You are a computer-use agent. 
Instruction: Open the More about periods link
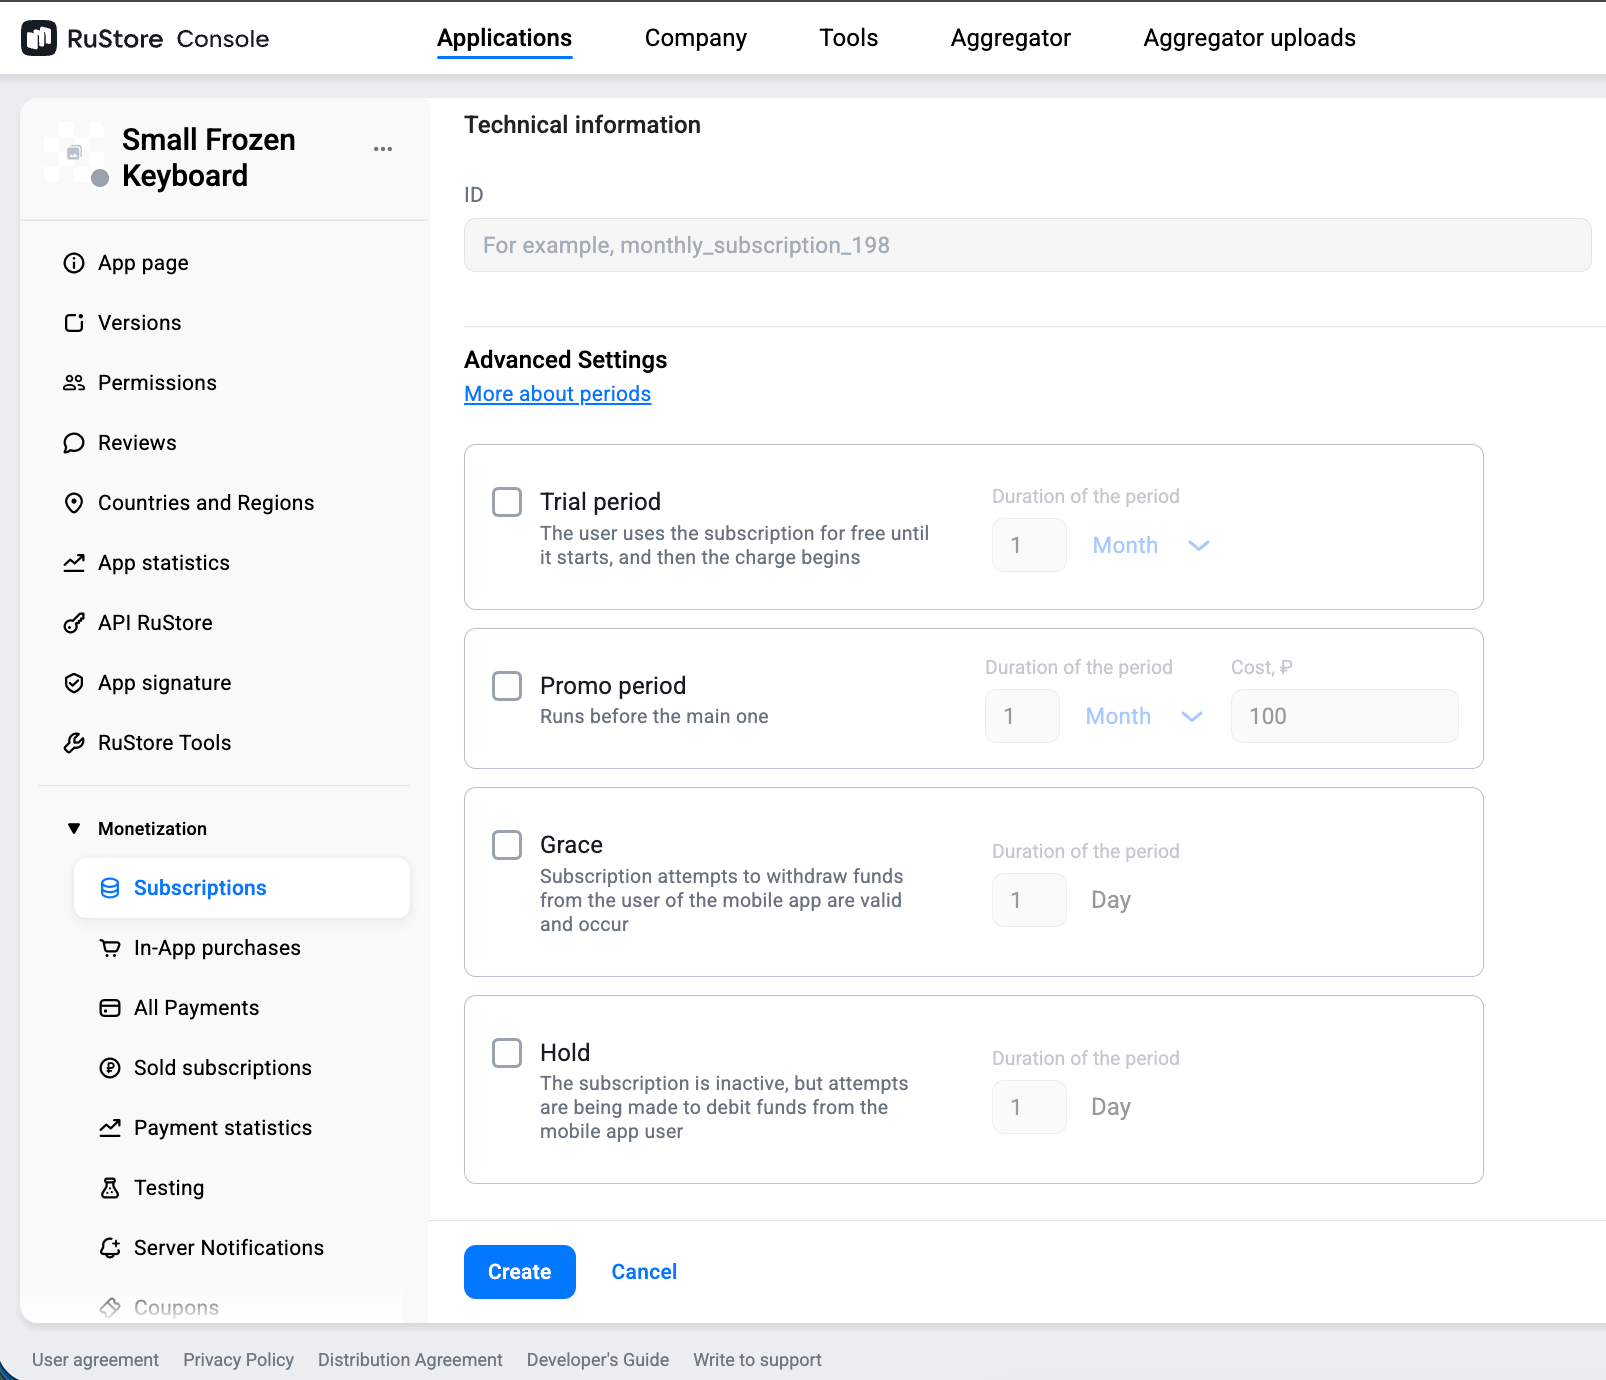point(557,394)
